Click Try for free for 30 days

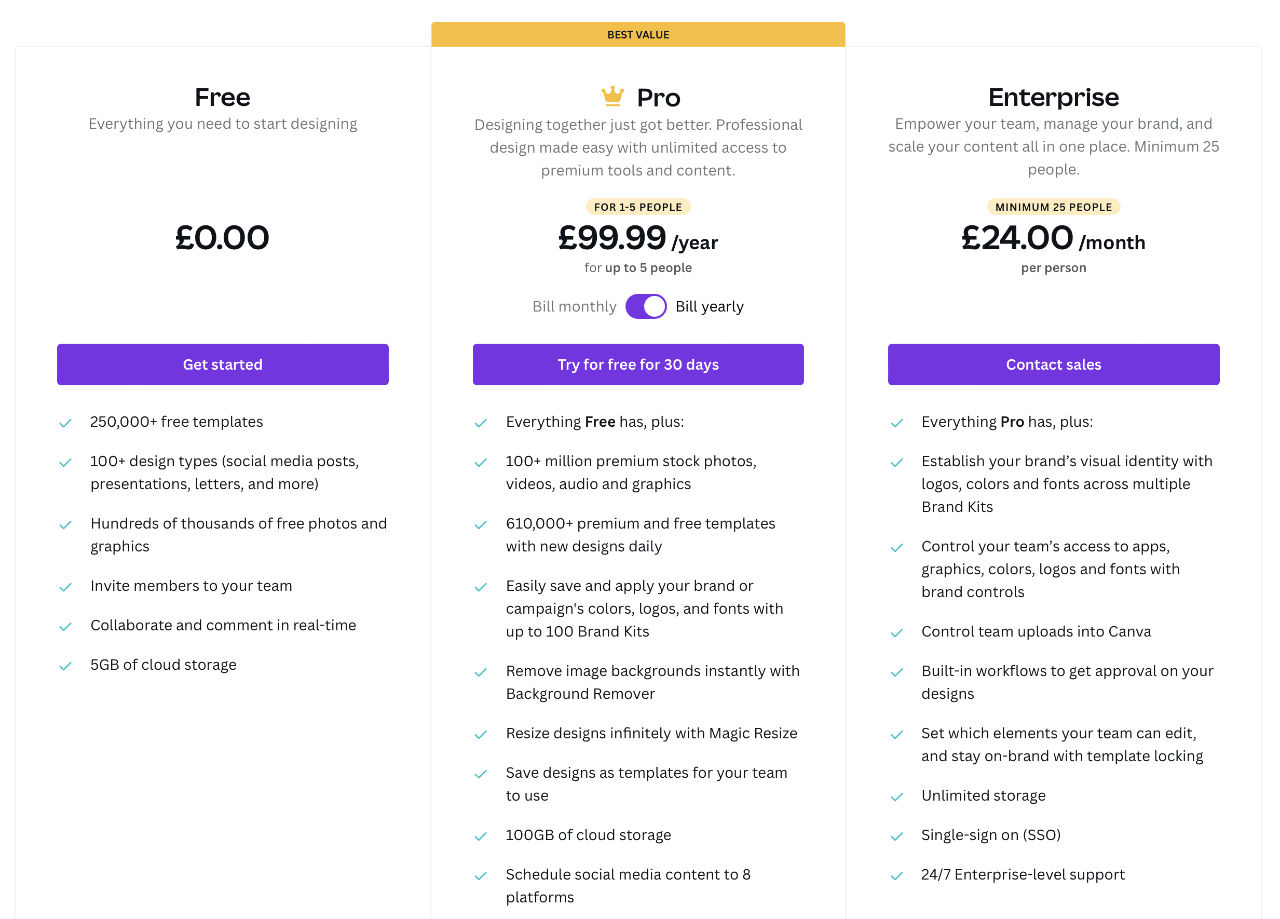pyautogui.click(x=638, y=364)
